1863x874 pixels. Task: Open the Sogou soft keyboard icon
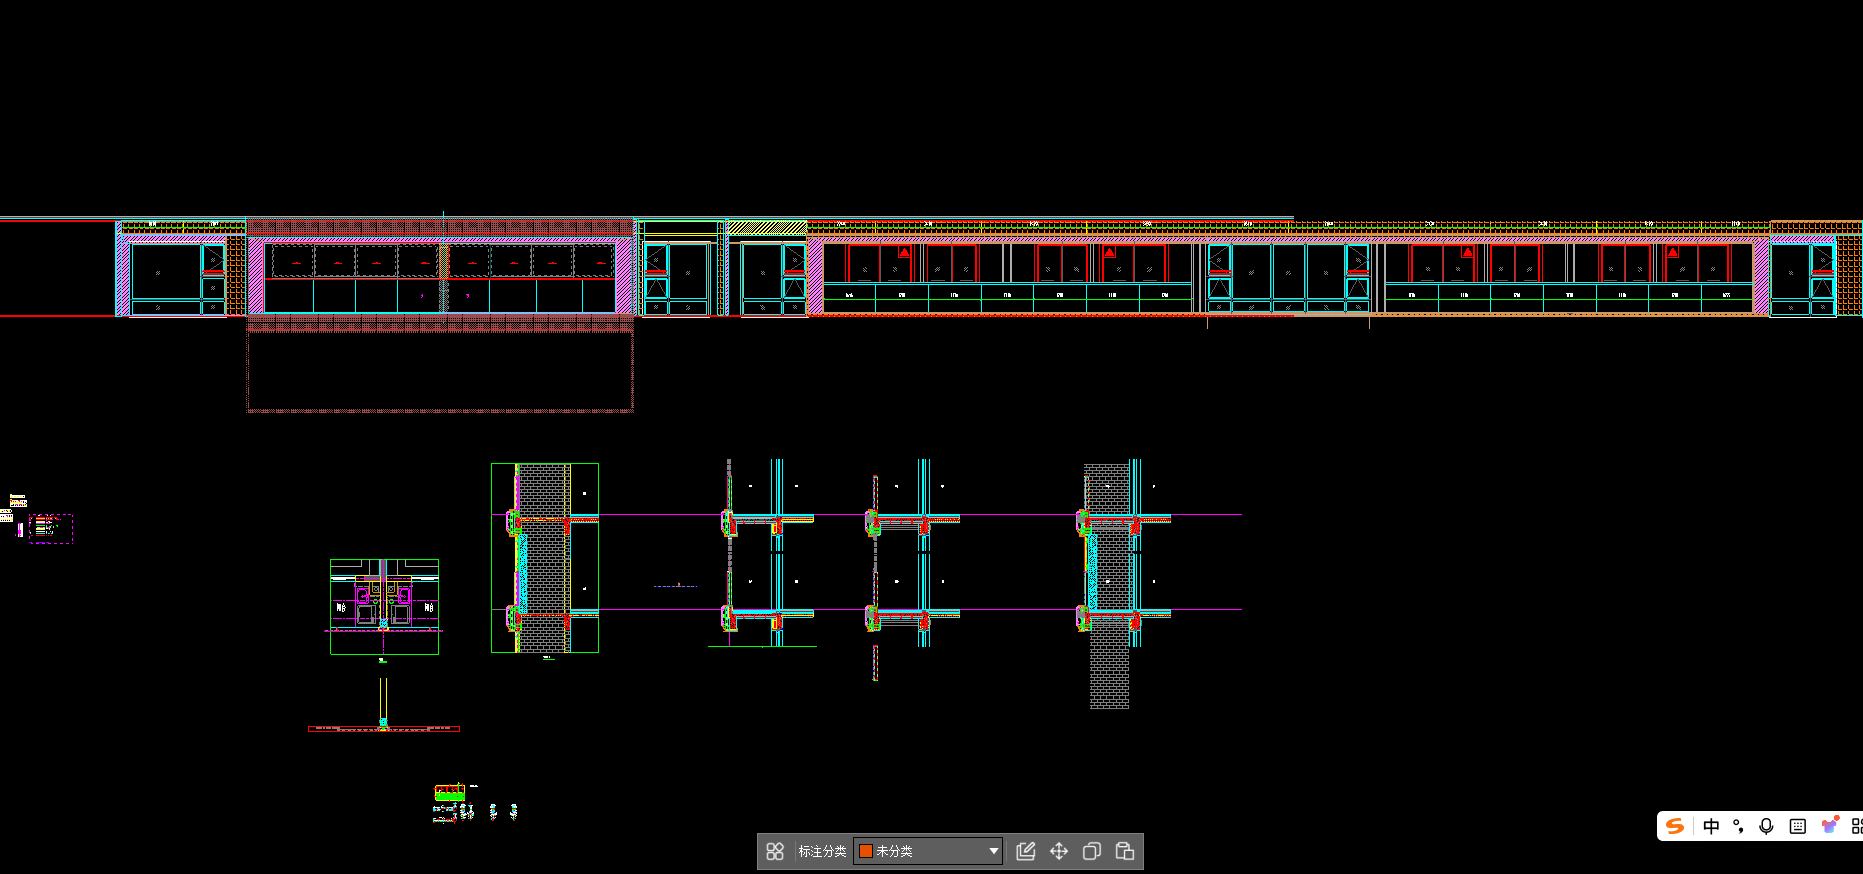pyautogui.click(x=1797, y=826)
